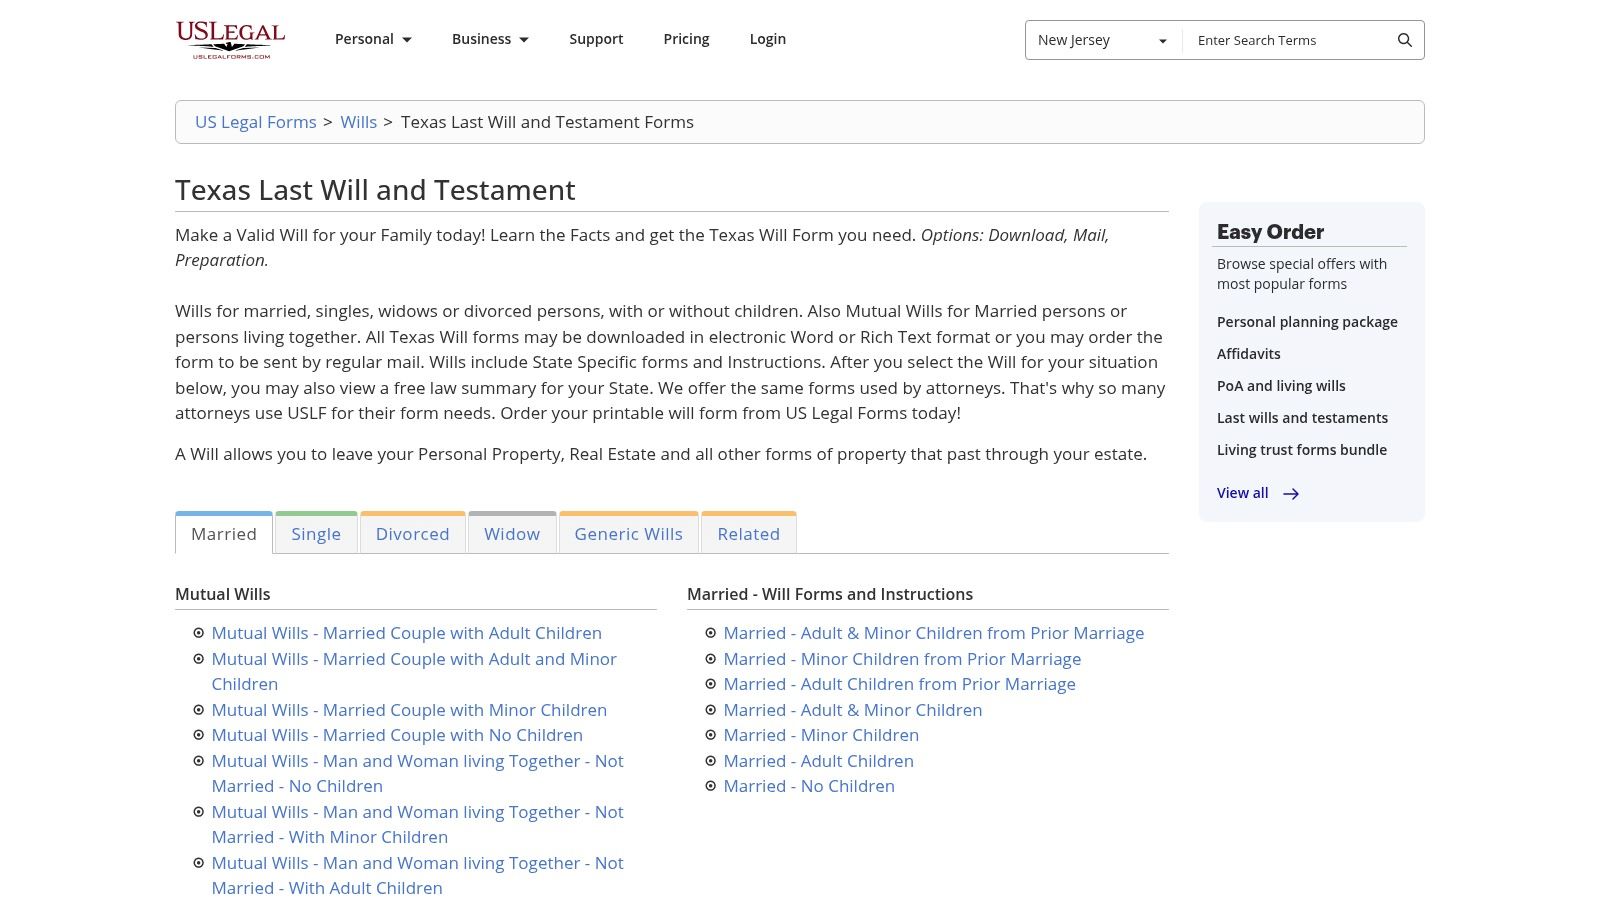This screenshot has height=900, width=1600.
Task: Open Married - No Children will form
Action: coord(808,786)
